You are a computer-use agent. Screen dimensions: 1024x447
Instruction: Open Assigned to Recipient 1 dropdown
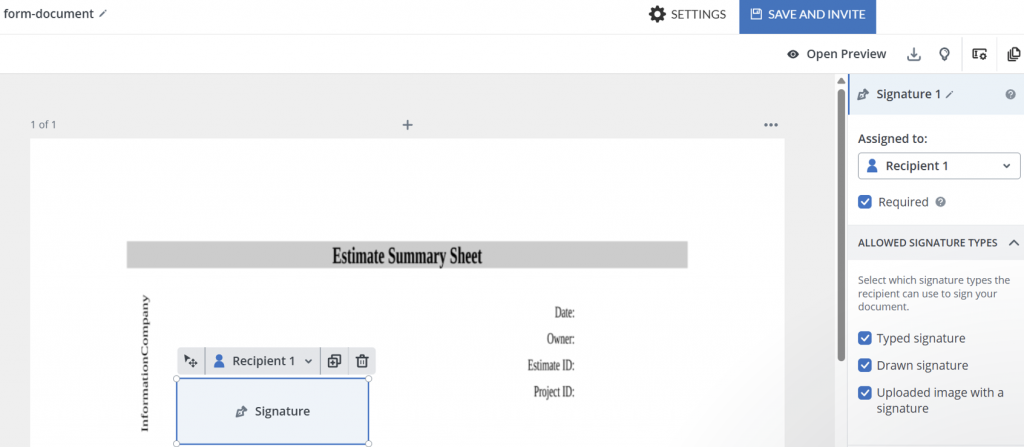pos(939,166)
